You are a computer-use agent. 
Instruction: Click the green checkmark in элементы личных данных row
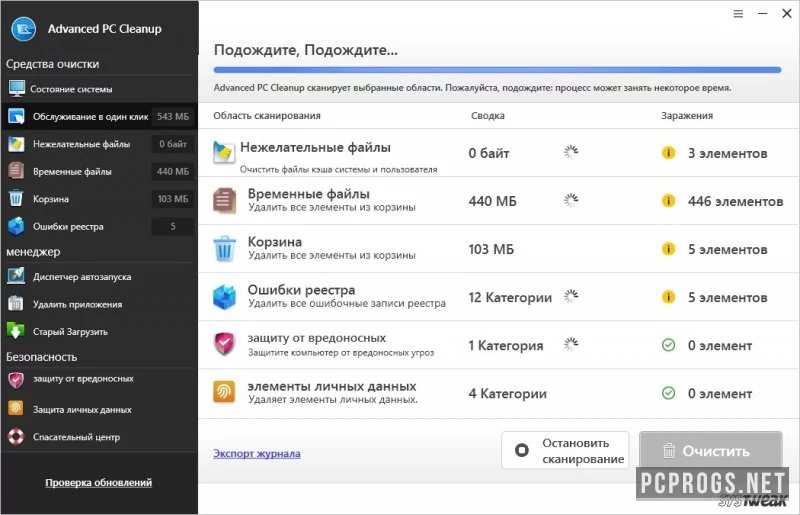click(x=668, y=393)
